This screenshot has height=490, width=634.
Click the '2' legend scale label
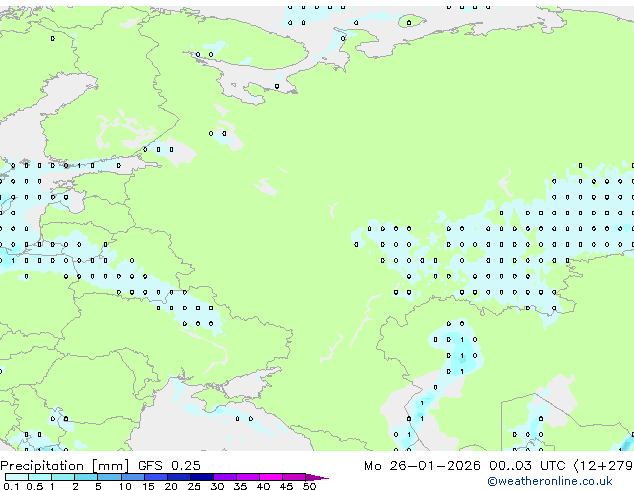pyautogui.click(x=75, y=486)
